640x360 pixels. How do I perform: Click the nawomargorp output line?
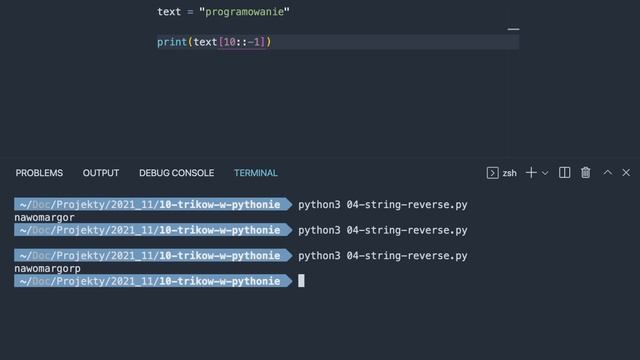pos(47,269)
